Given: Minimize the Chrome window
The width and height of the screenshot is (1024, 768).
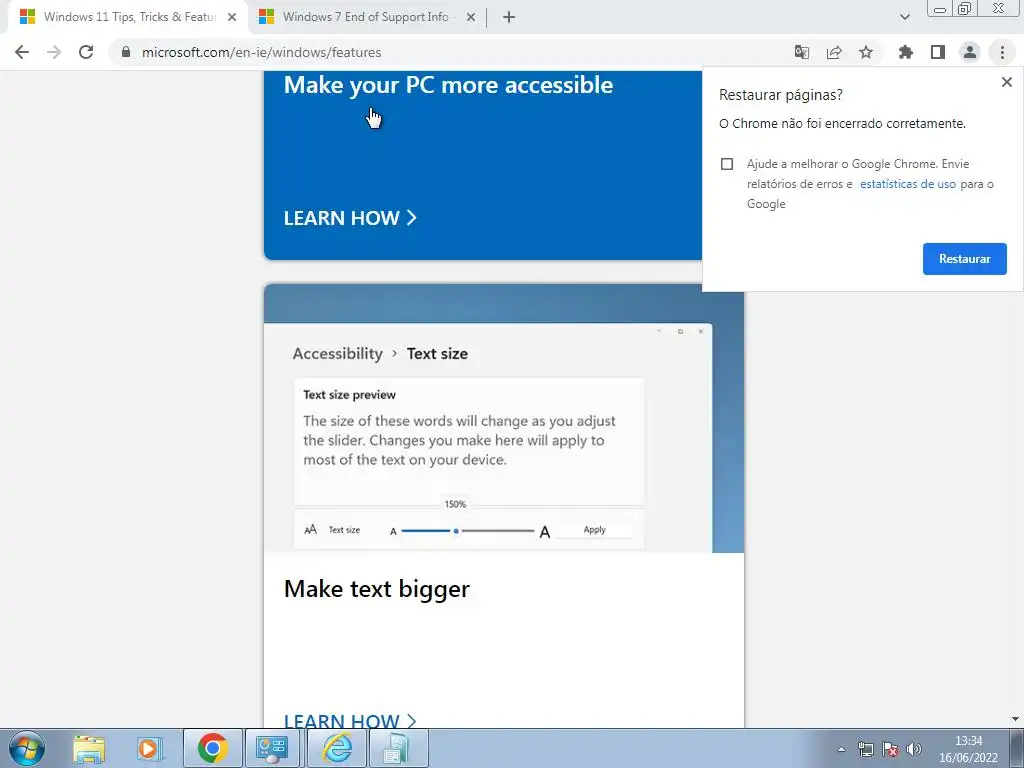Looking at the screenshot, I should point(940,8).
